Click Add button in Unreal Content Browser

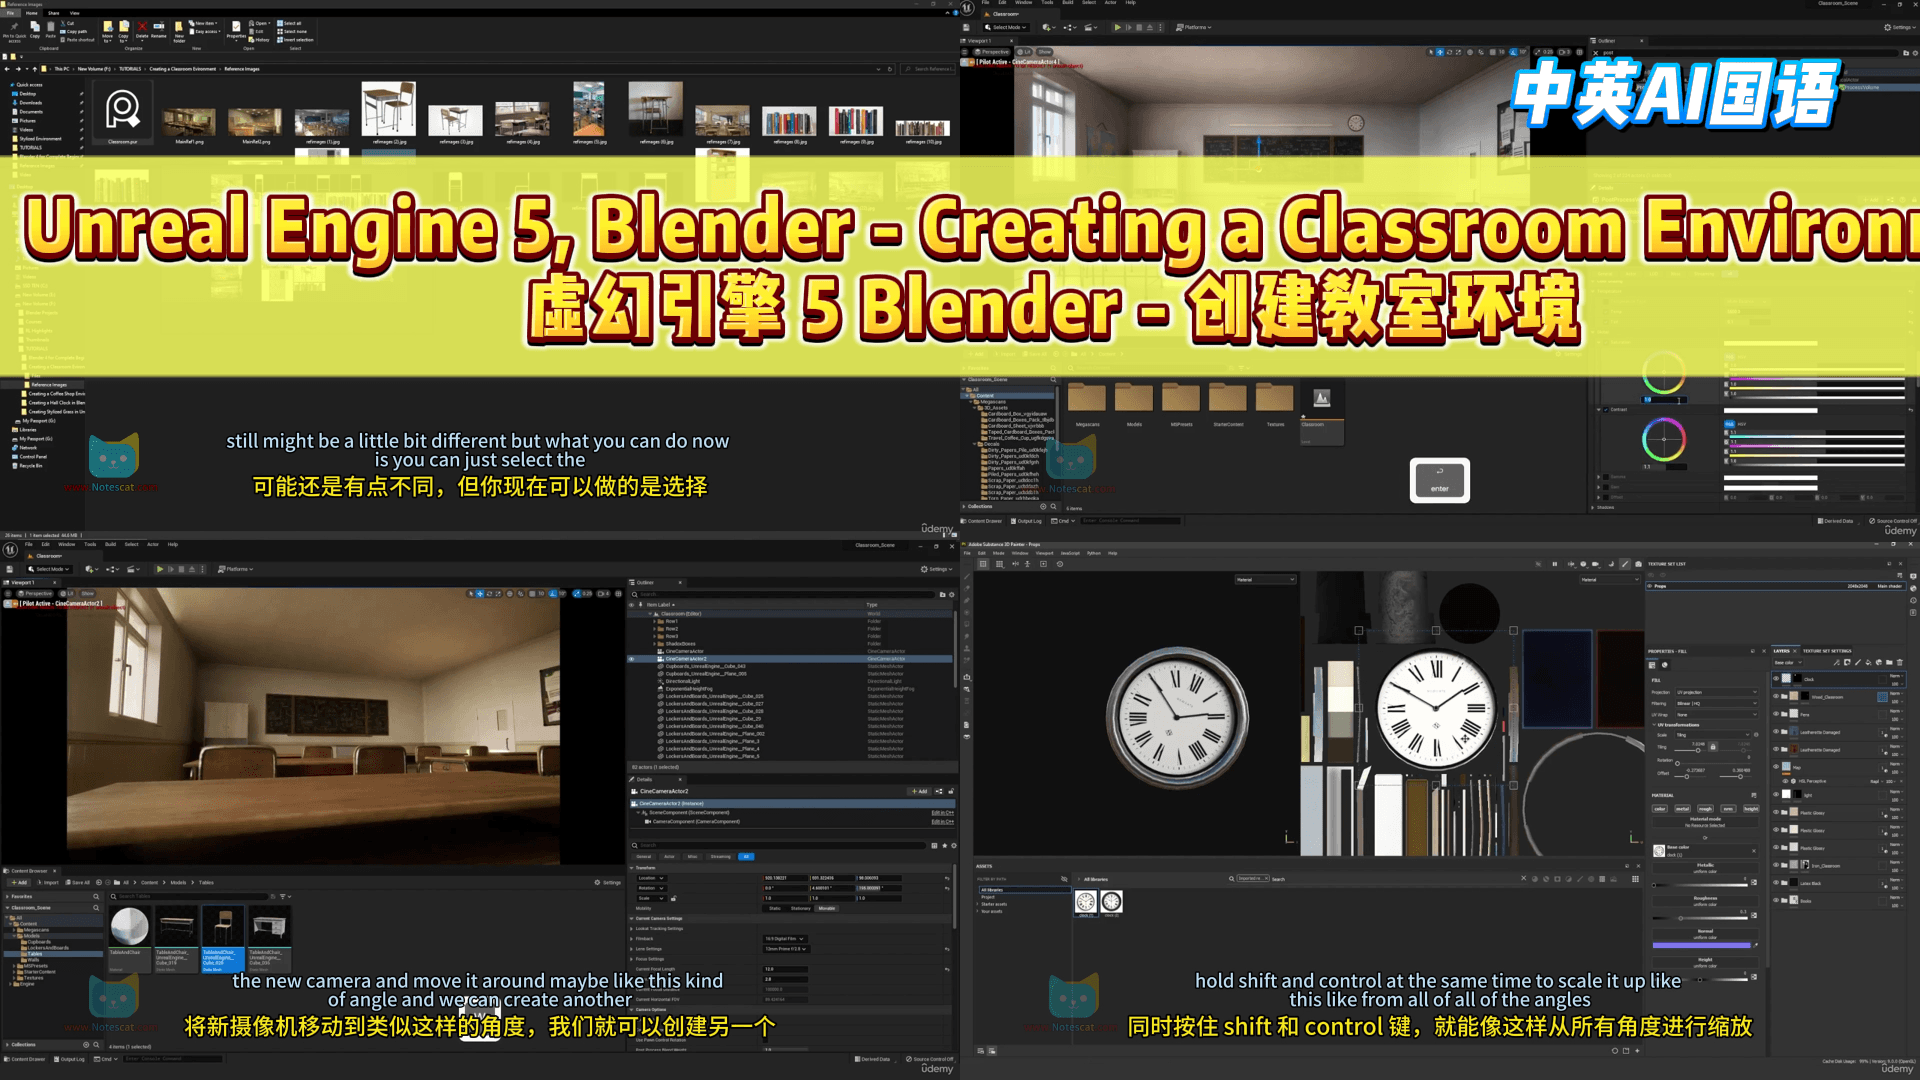[19, 883]
